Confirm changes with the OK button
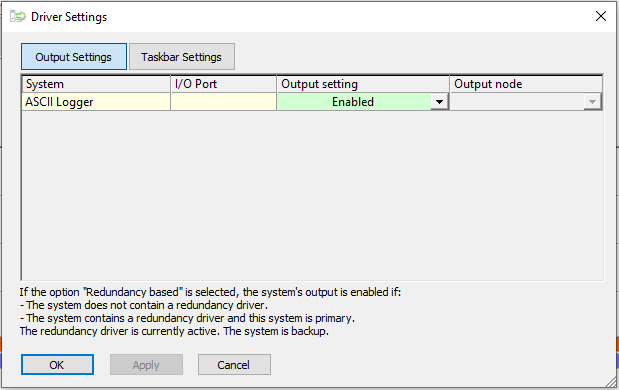The image size is (619, 390). pos(57,364)
